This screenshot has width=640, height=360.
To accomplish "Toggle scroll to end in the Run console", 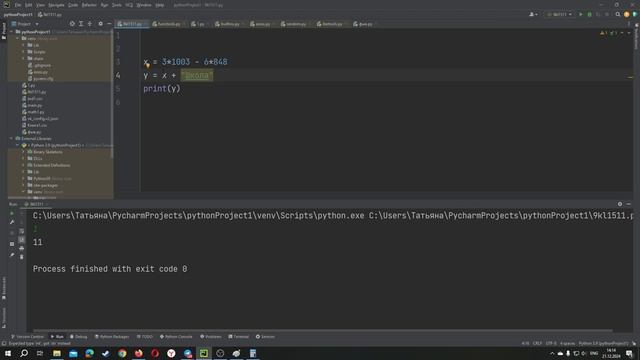I will click(22, 240).
